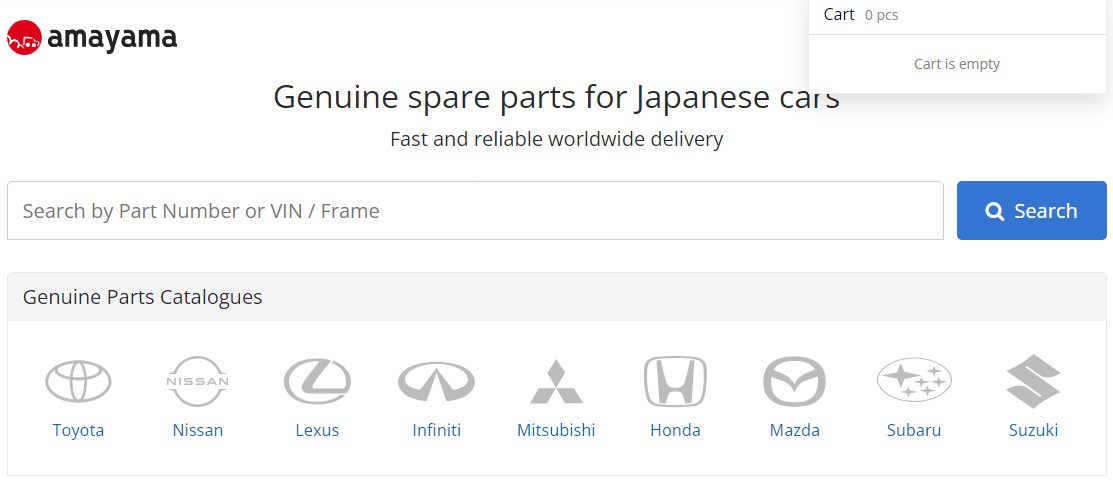Follow the Subaru text link
1113x483 pixels.
point(914,430)
